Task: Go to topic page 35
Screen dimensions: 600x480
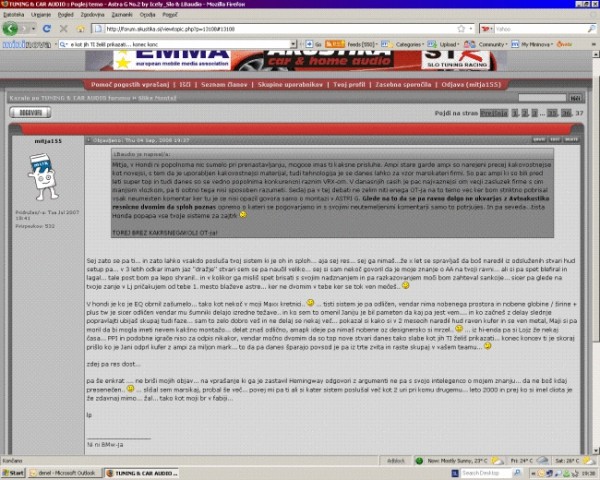Action: pyautogui.click(x=552, y=113)
